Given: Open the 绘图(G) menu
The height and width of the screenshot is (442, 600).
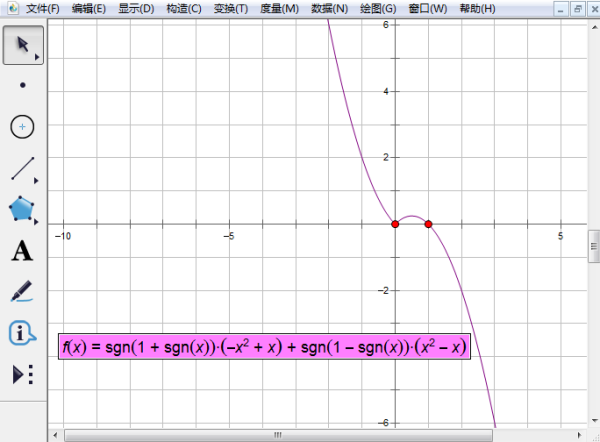Looking at the screenshot, I should pyautogui.click(x=378, y=8).
